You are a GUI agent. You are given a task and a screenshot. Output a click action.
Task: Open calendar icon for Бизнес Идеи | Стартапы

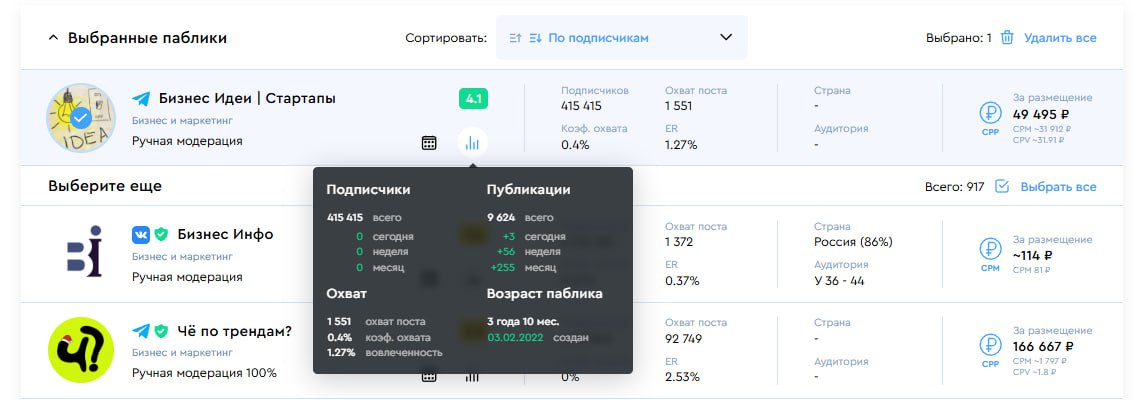pos(429,143)
